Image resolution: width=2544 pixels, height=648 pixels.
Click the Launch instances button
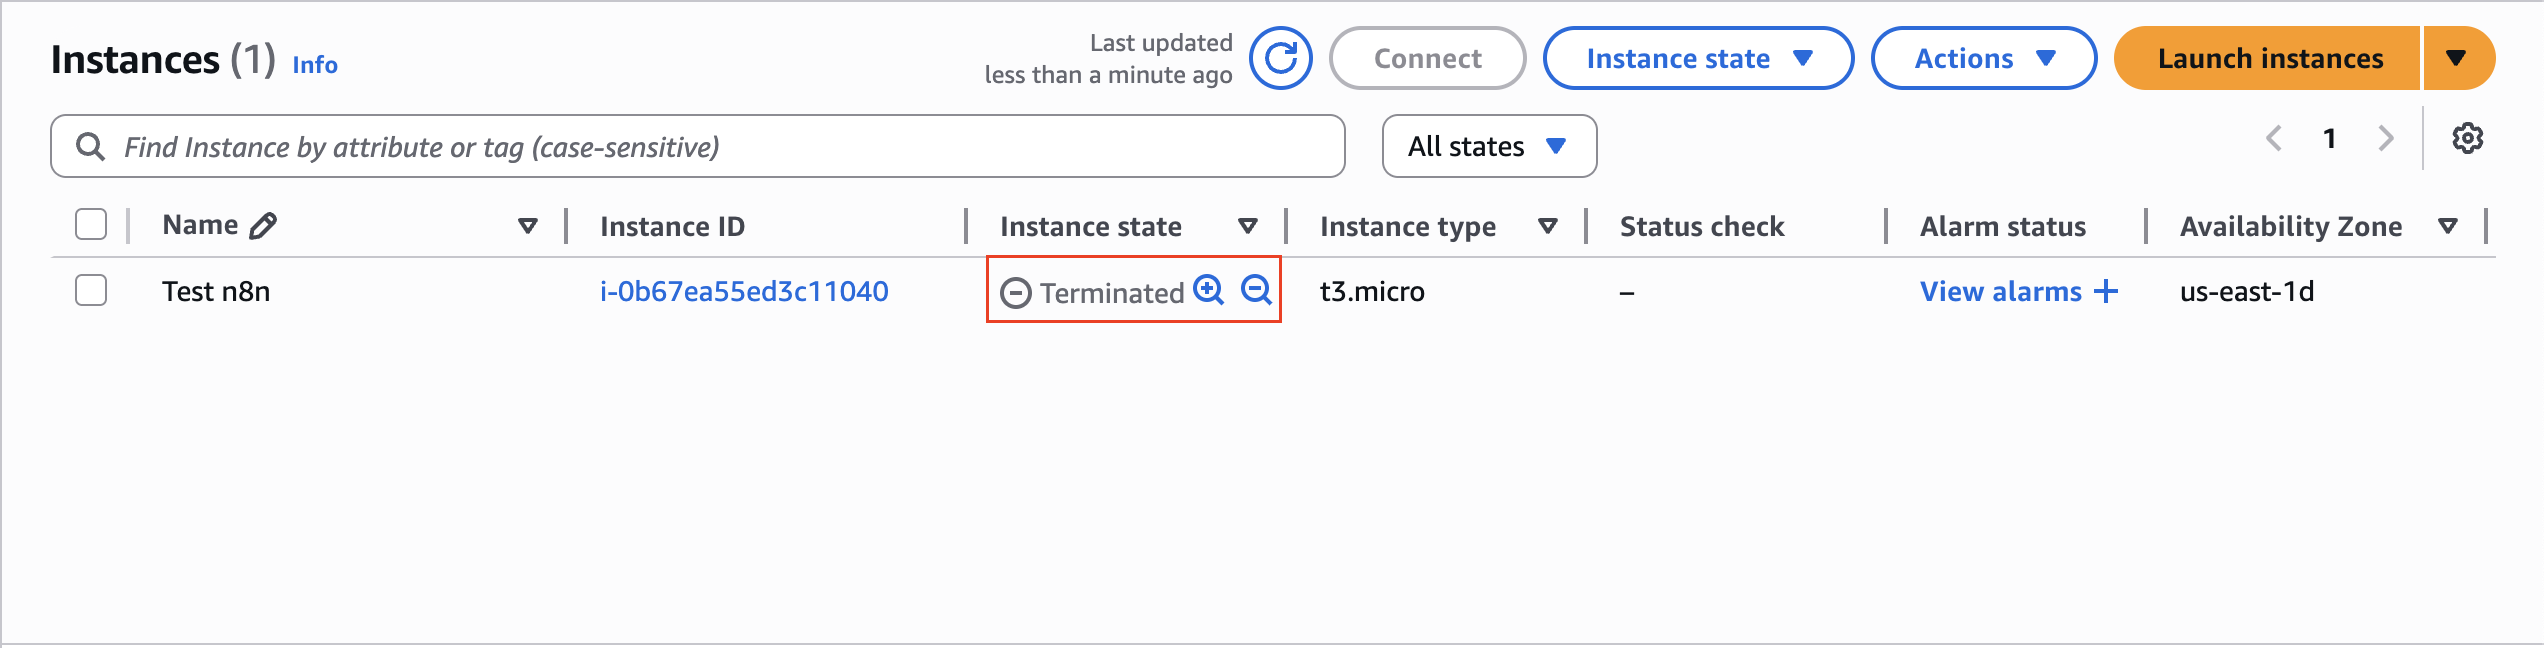[x=2269, y=59]
